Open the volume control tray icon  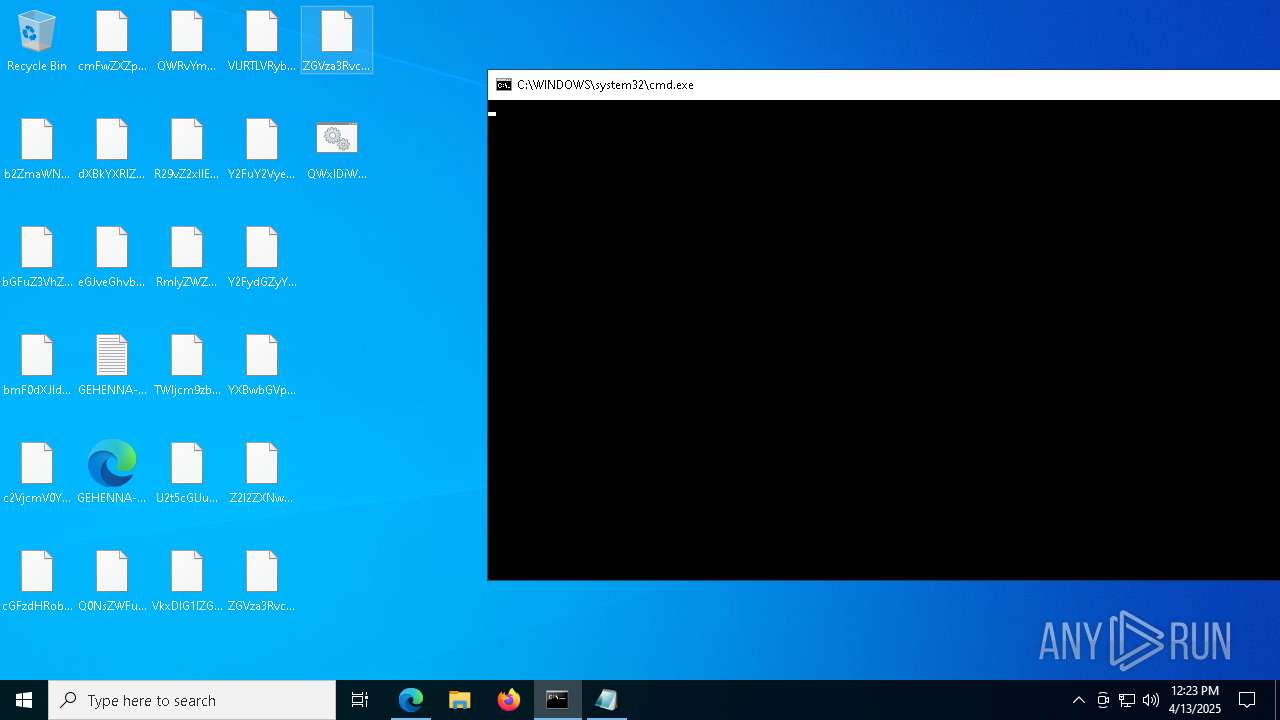point(1151,700)
